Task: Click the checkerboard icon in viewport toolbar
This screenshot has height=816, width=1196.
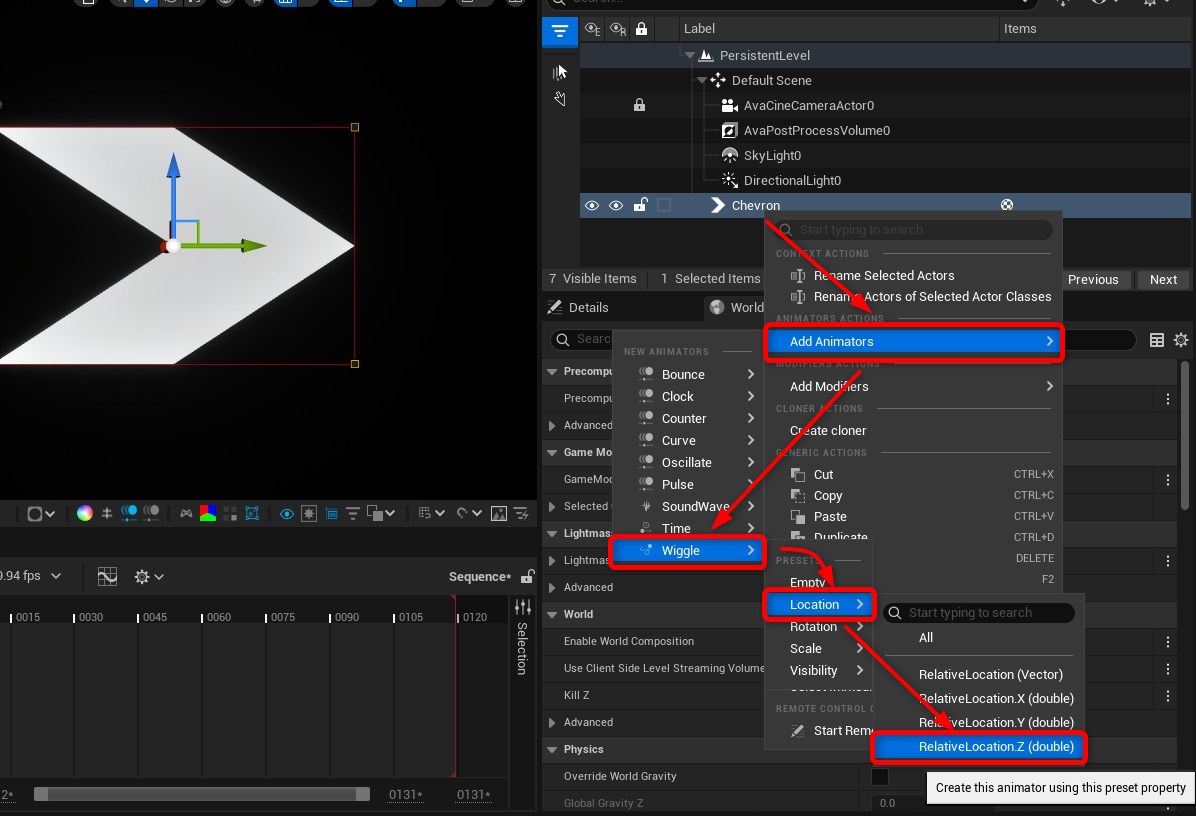Action: [230, 513]
